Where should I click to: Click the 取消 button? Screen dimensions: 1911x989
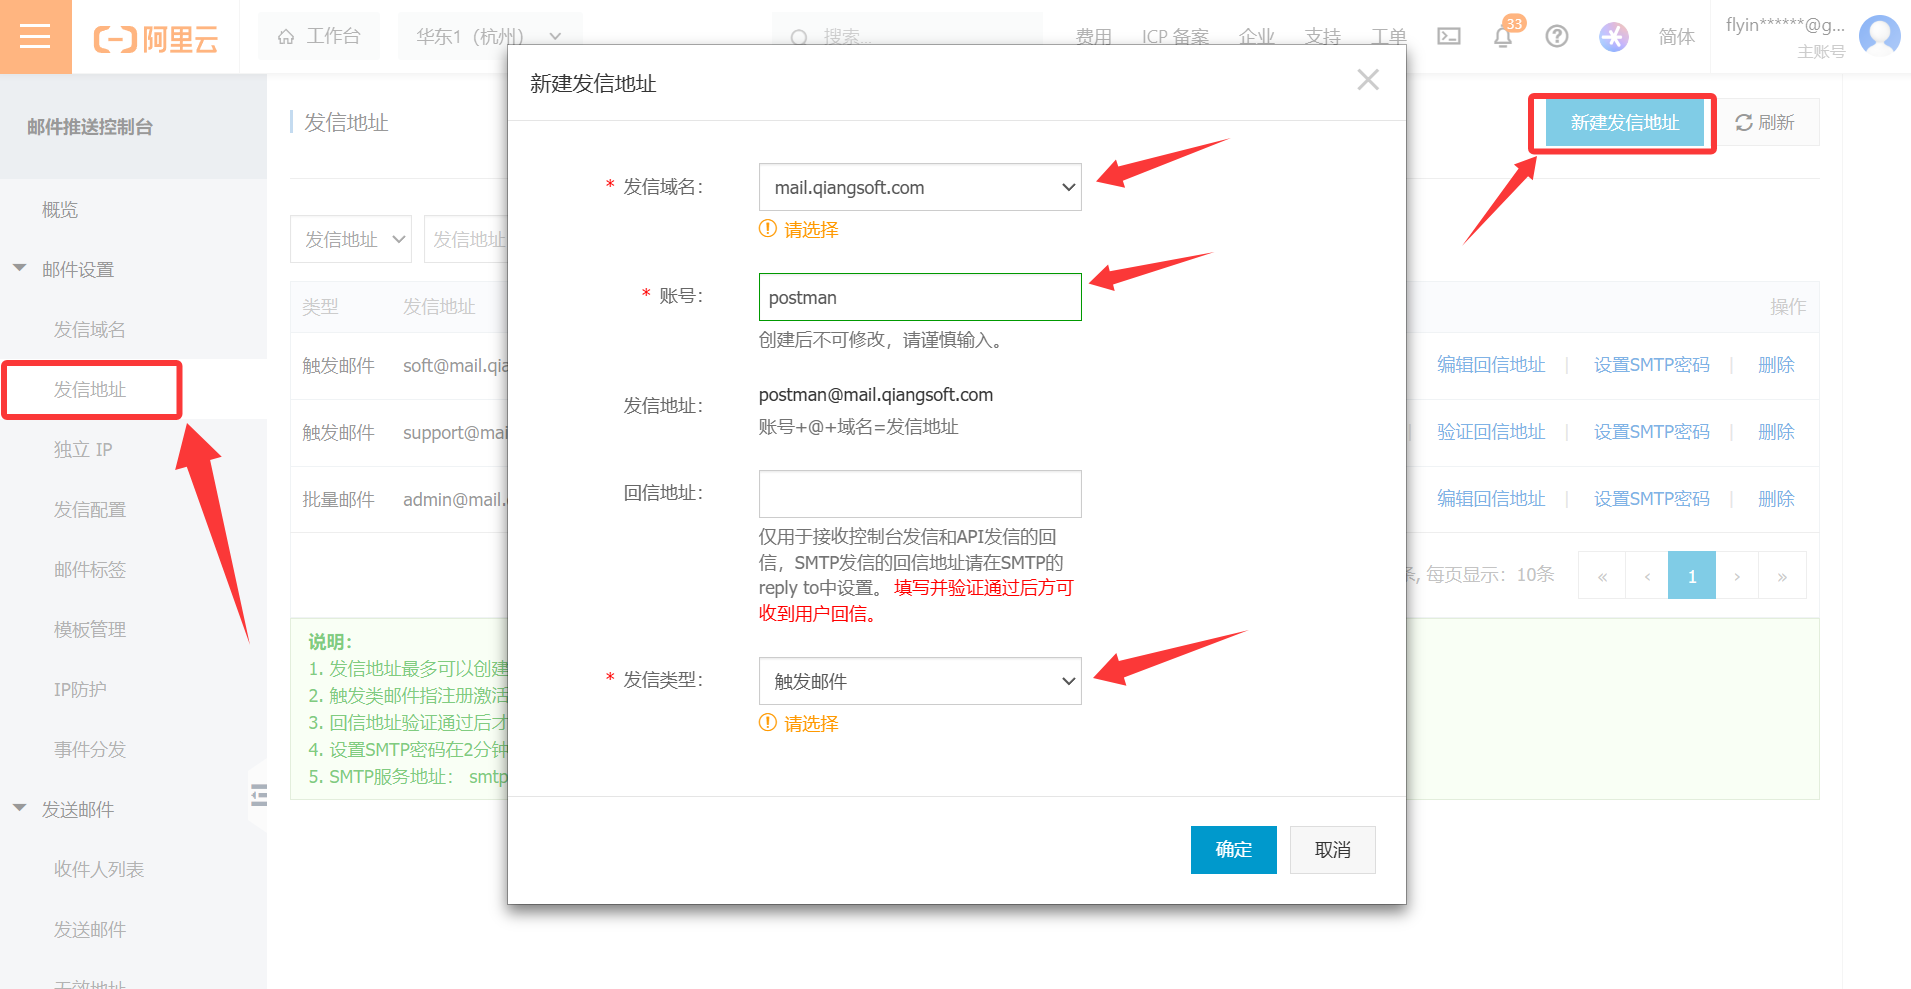[x=1332, y=849]
